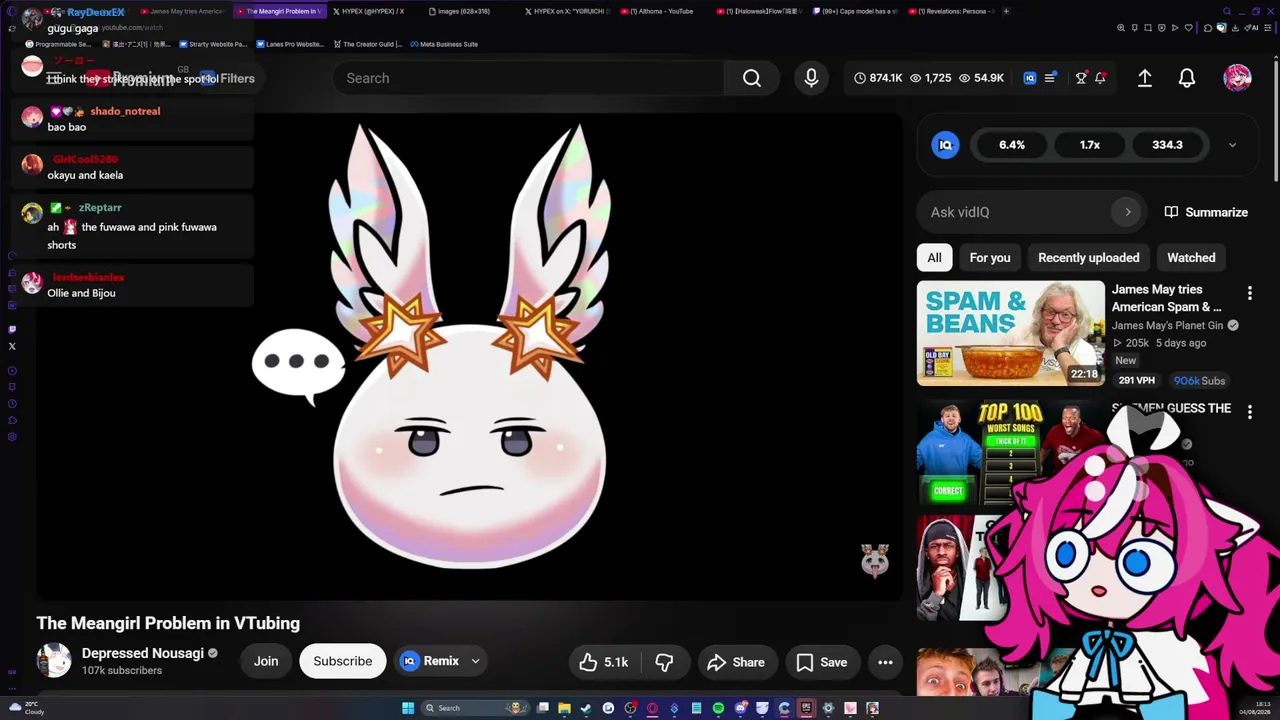The width and height of the screenshot is (1280, 720).
Task: Expand the vidIQ stats panel chevron
Action: [x=1232, y=145]
